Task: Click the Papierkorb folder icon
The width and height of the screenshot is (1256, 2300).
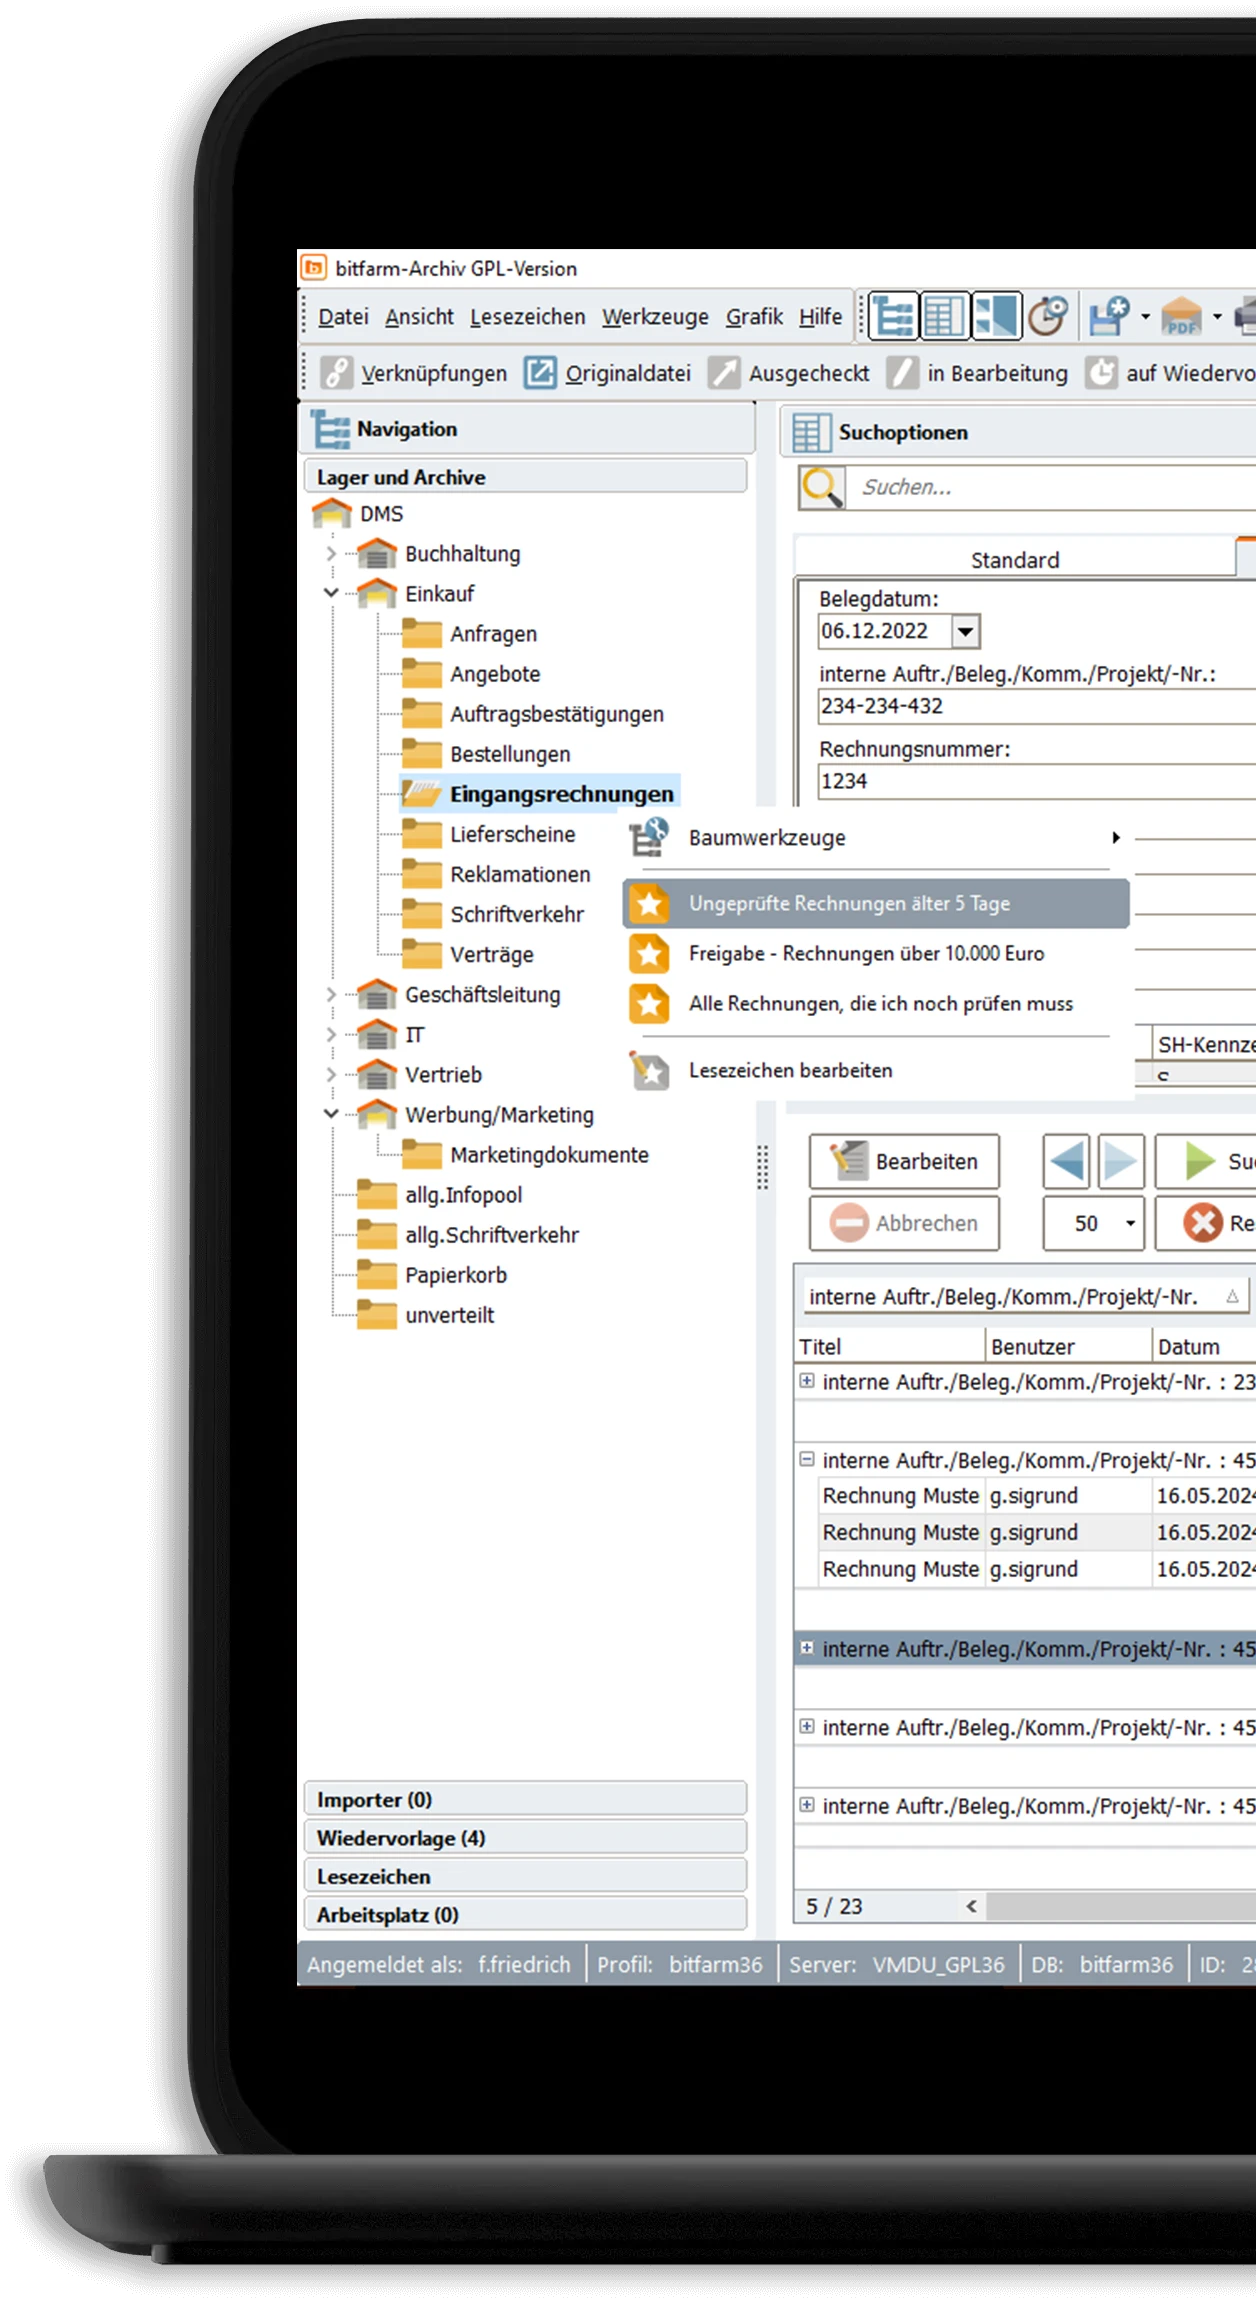Action: [x=377, y=1275]
